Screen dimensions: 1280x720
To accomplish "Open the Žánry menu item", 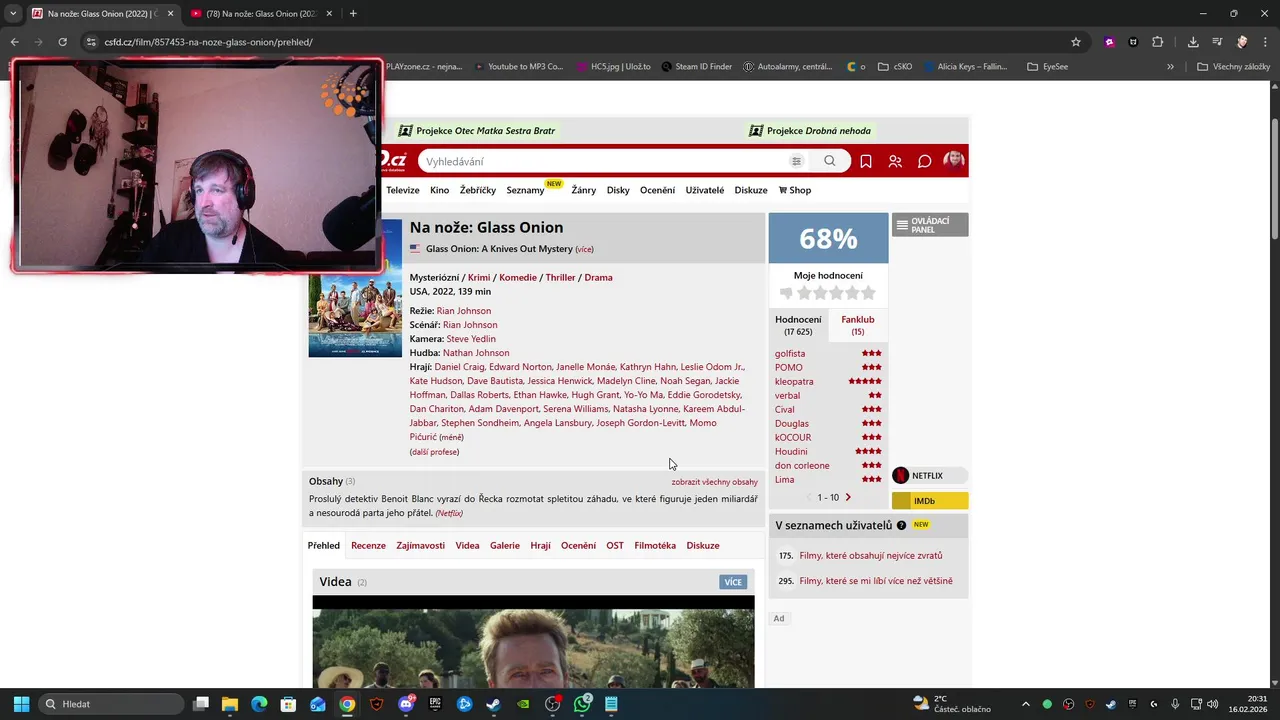I will [583, 190].
